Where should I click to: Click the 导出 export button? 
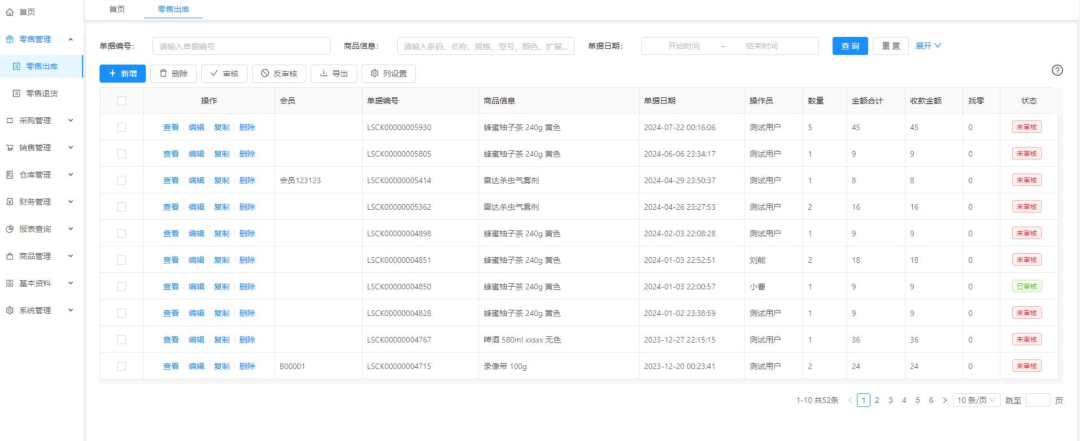point(333,73)
